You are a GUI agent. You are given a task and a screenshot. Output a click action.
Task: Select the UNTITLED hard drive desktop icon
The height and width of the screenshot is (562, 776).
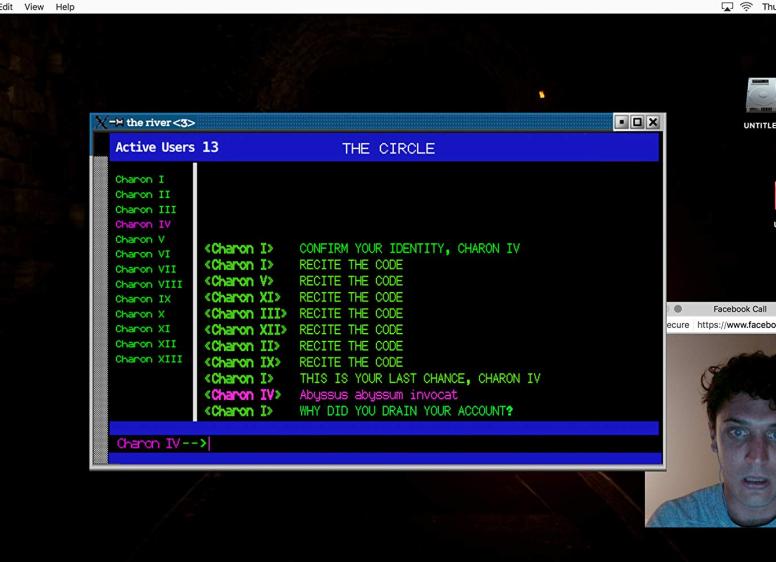760,98
